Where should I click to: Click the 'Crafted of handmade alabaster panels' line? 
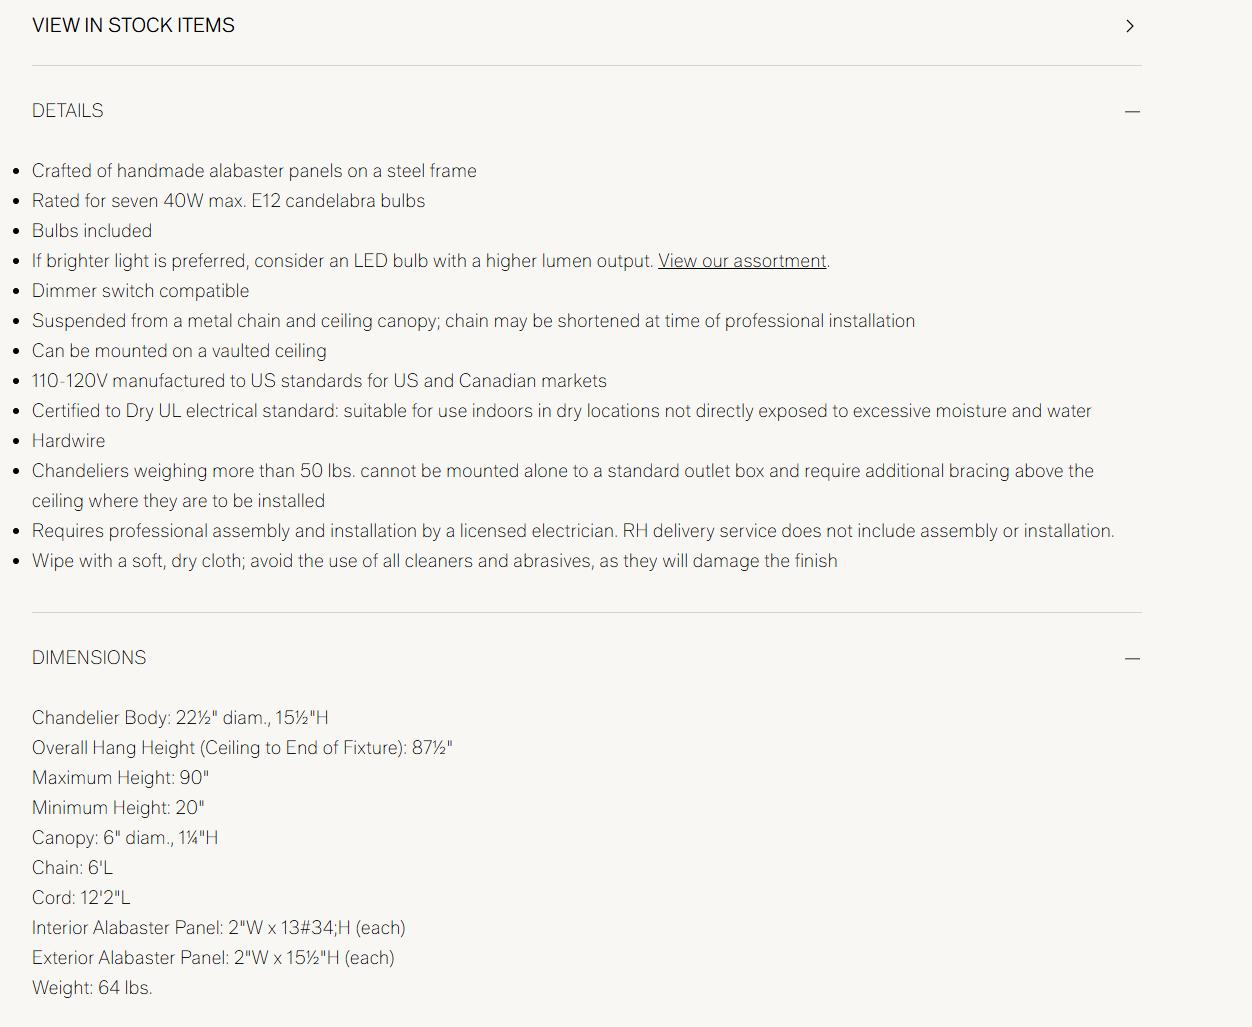[x=254, y=171]
